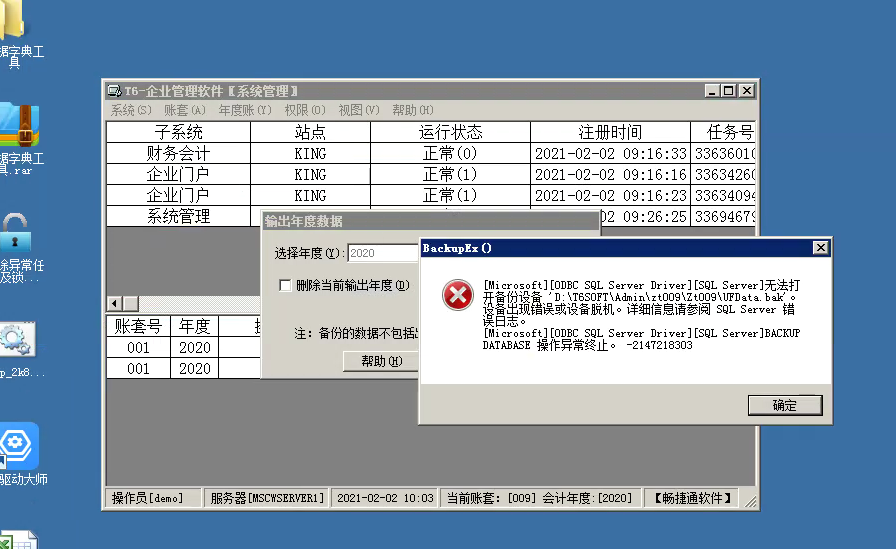Click the 2021-02-02 09:16:33 timestamp cell
Image resolution: width=896 pixels, height=549 pixels.
click(x=610, y=153)
